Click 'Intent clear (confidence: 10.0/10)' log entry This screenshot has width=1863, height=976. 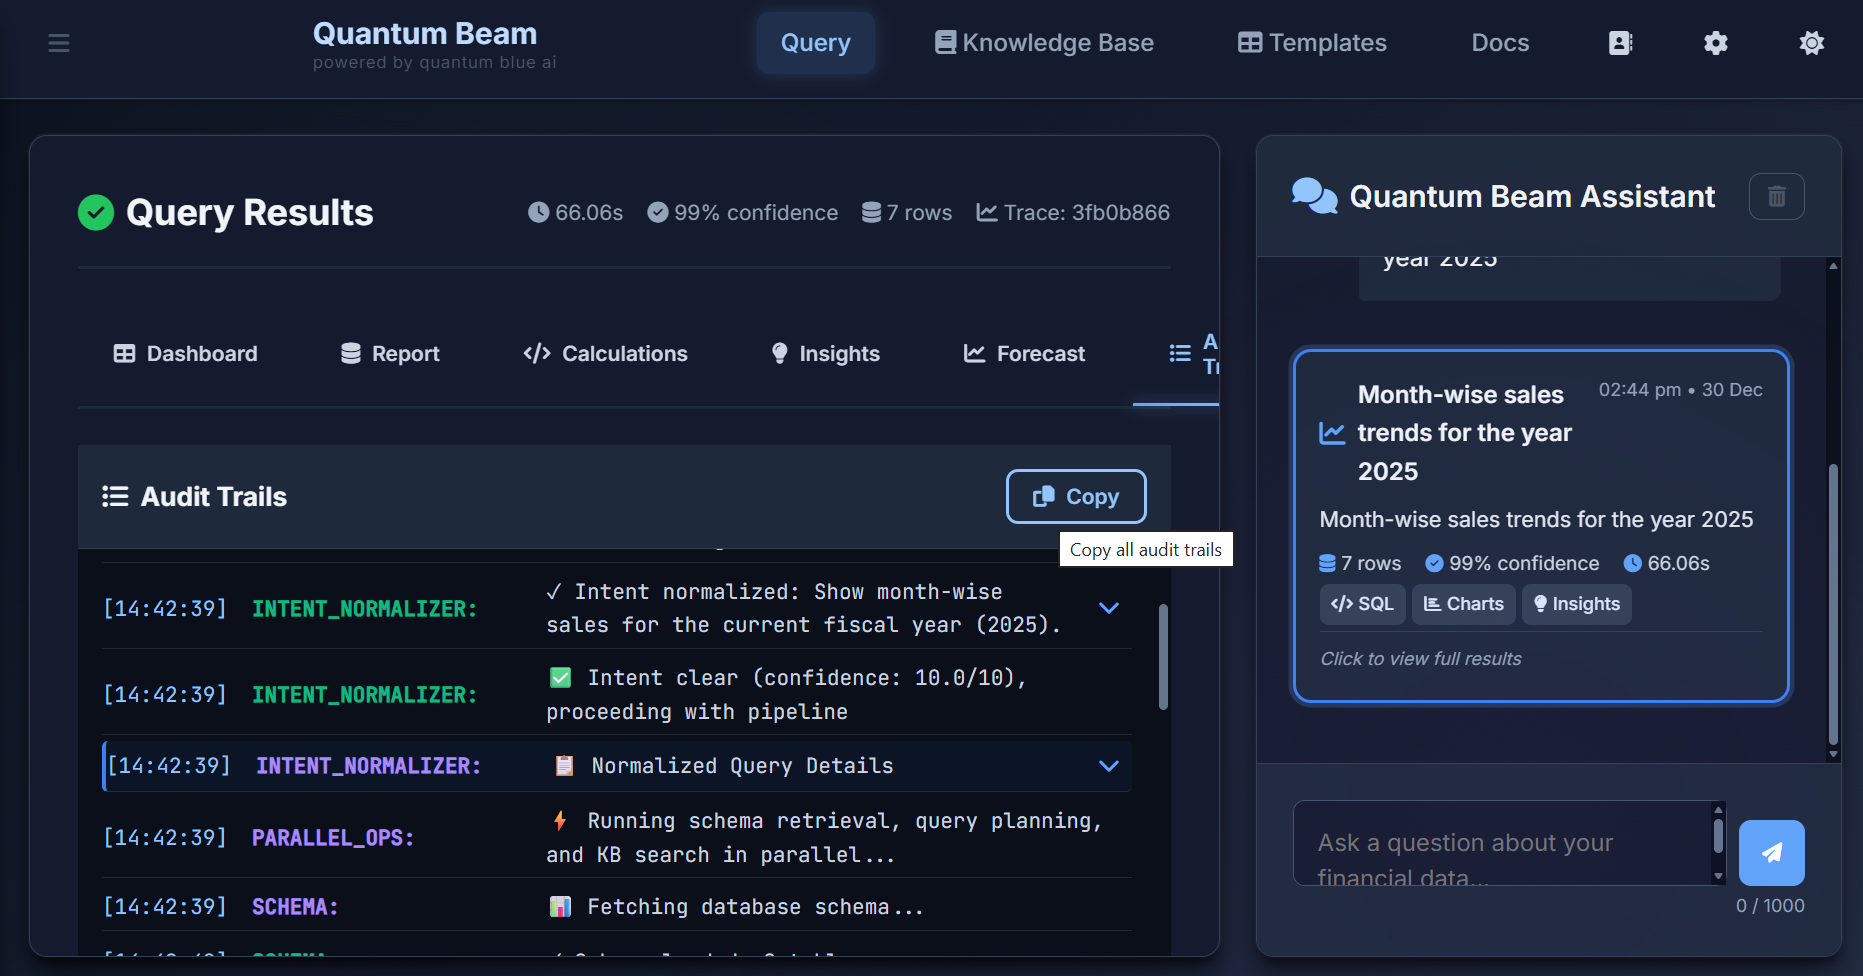617,695
